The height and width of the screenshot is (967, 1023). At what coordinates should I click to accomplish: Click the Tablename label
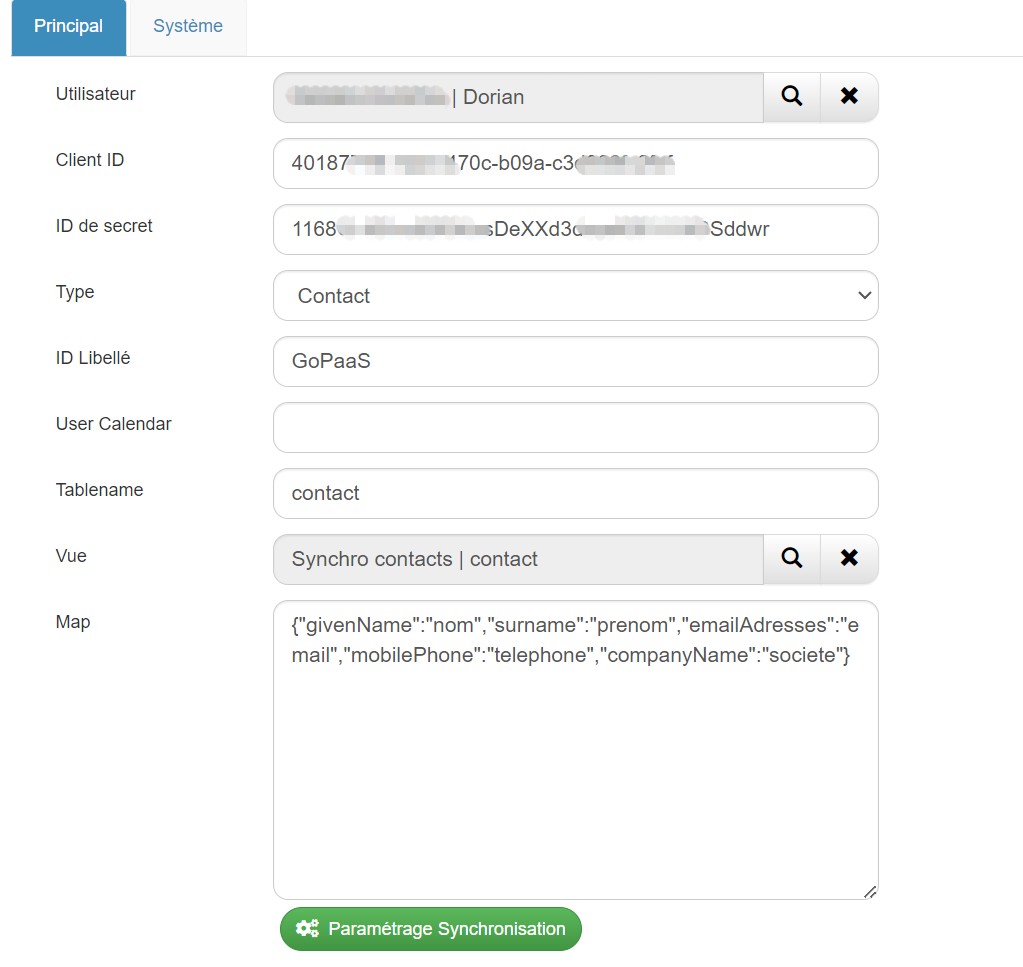coord(99,490)
